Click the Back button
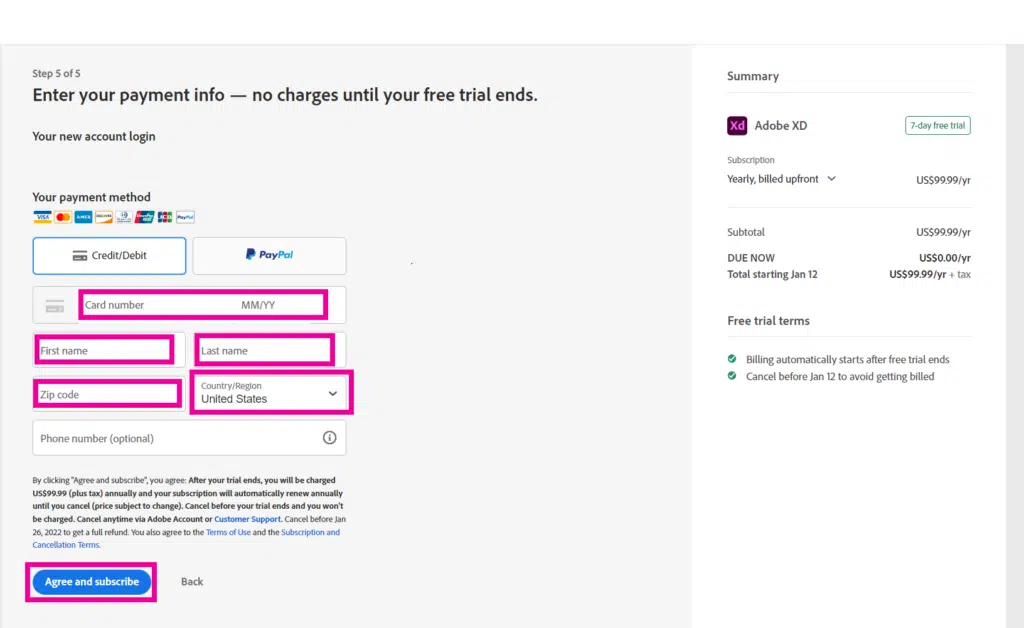The image size is (1024, 628). pyautogui.click(x=191, y=581)
